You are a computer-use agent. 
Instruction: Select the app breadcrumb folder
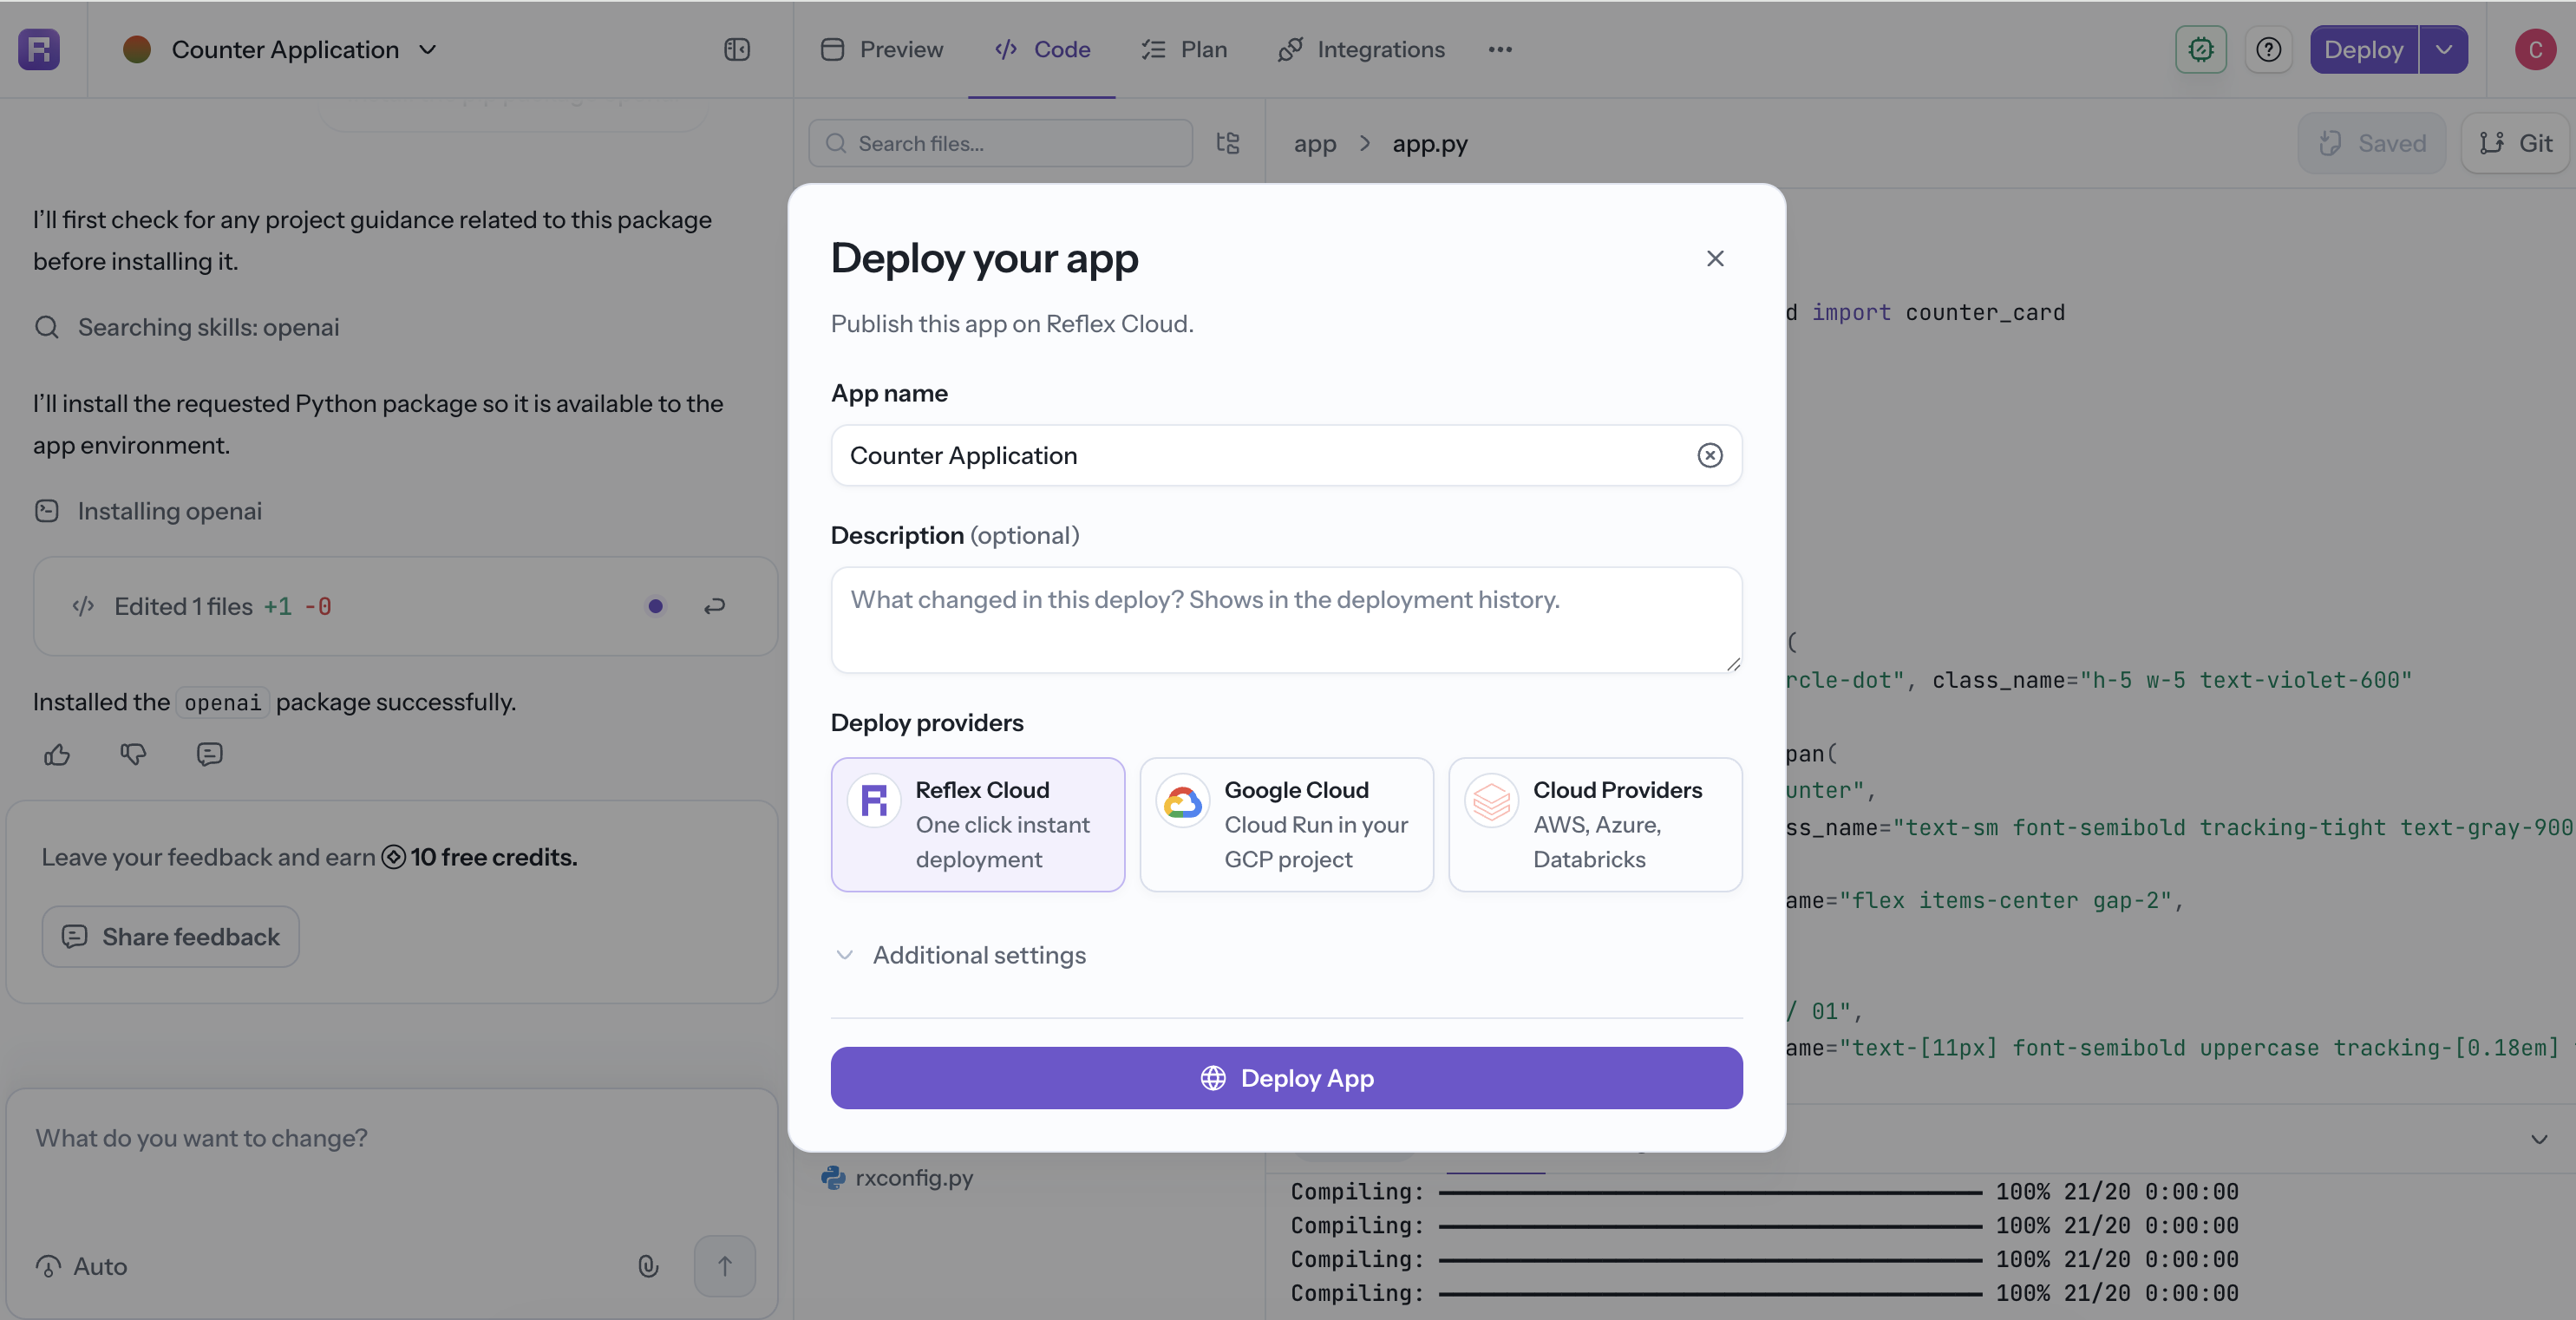coord(1314,143)
